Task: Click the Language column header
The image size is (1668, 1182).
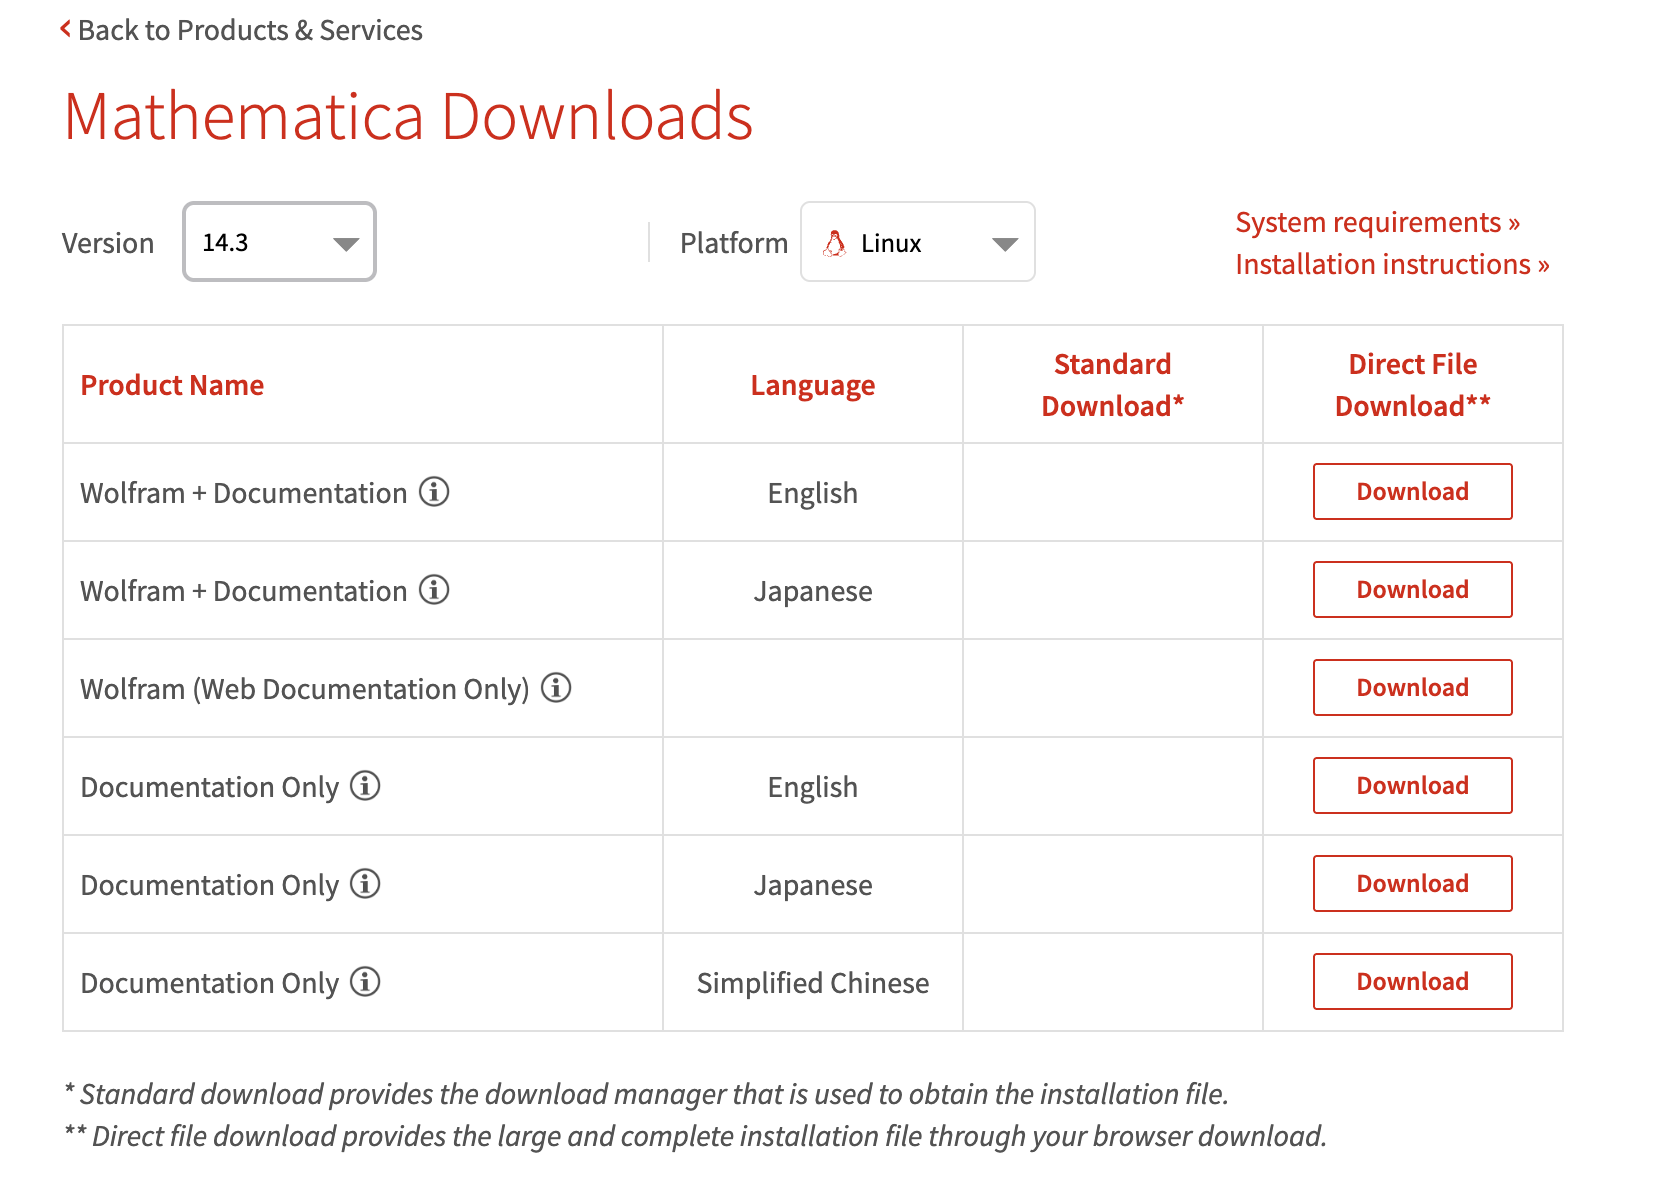Action: coord(812,385)
